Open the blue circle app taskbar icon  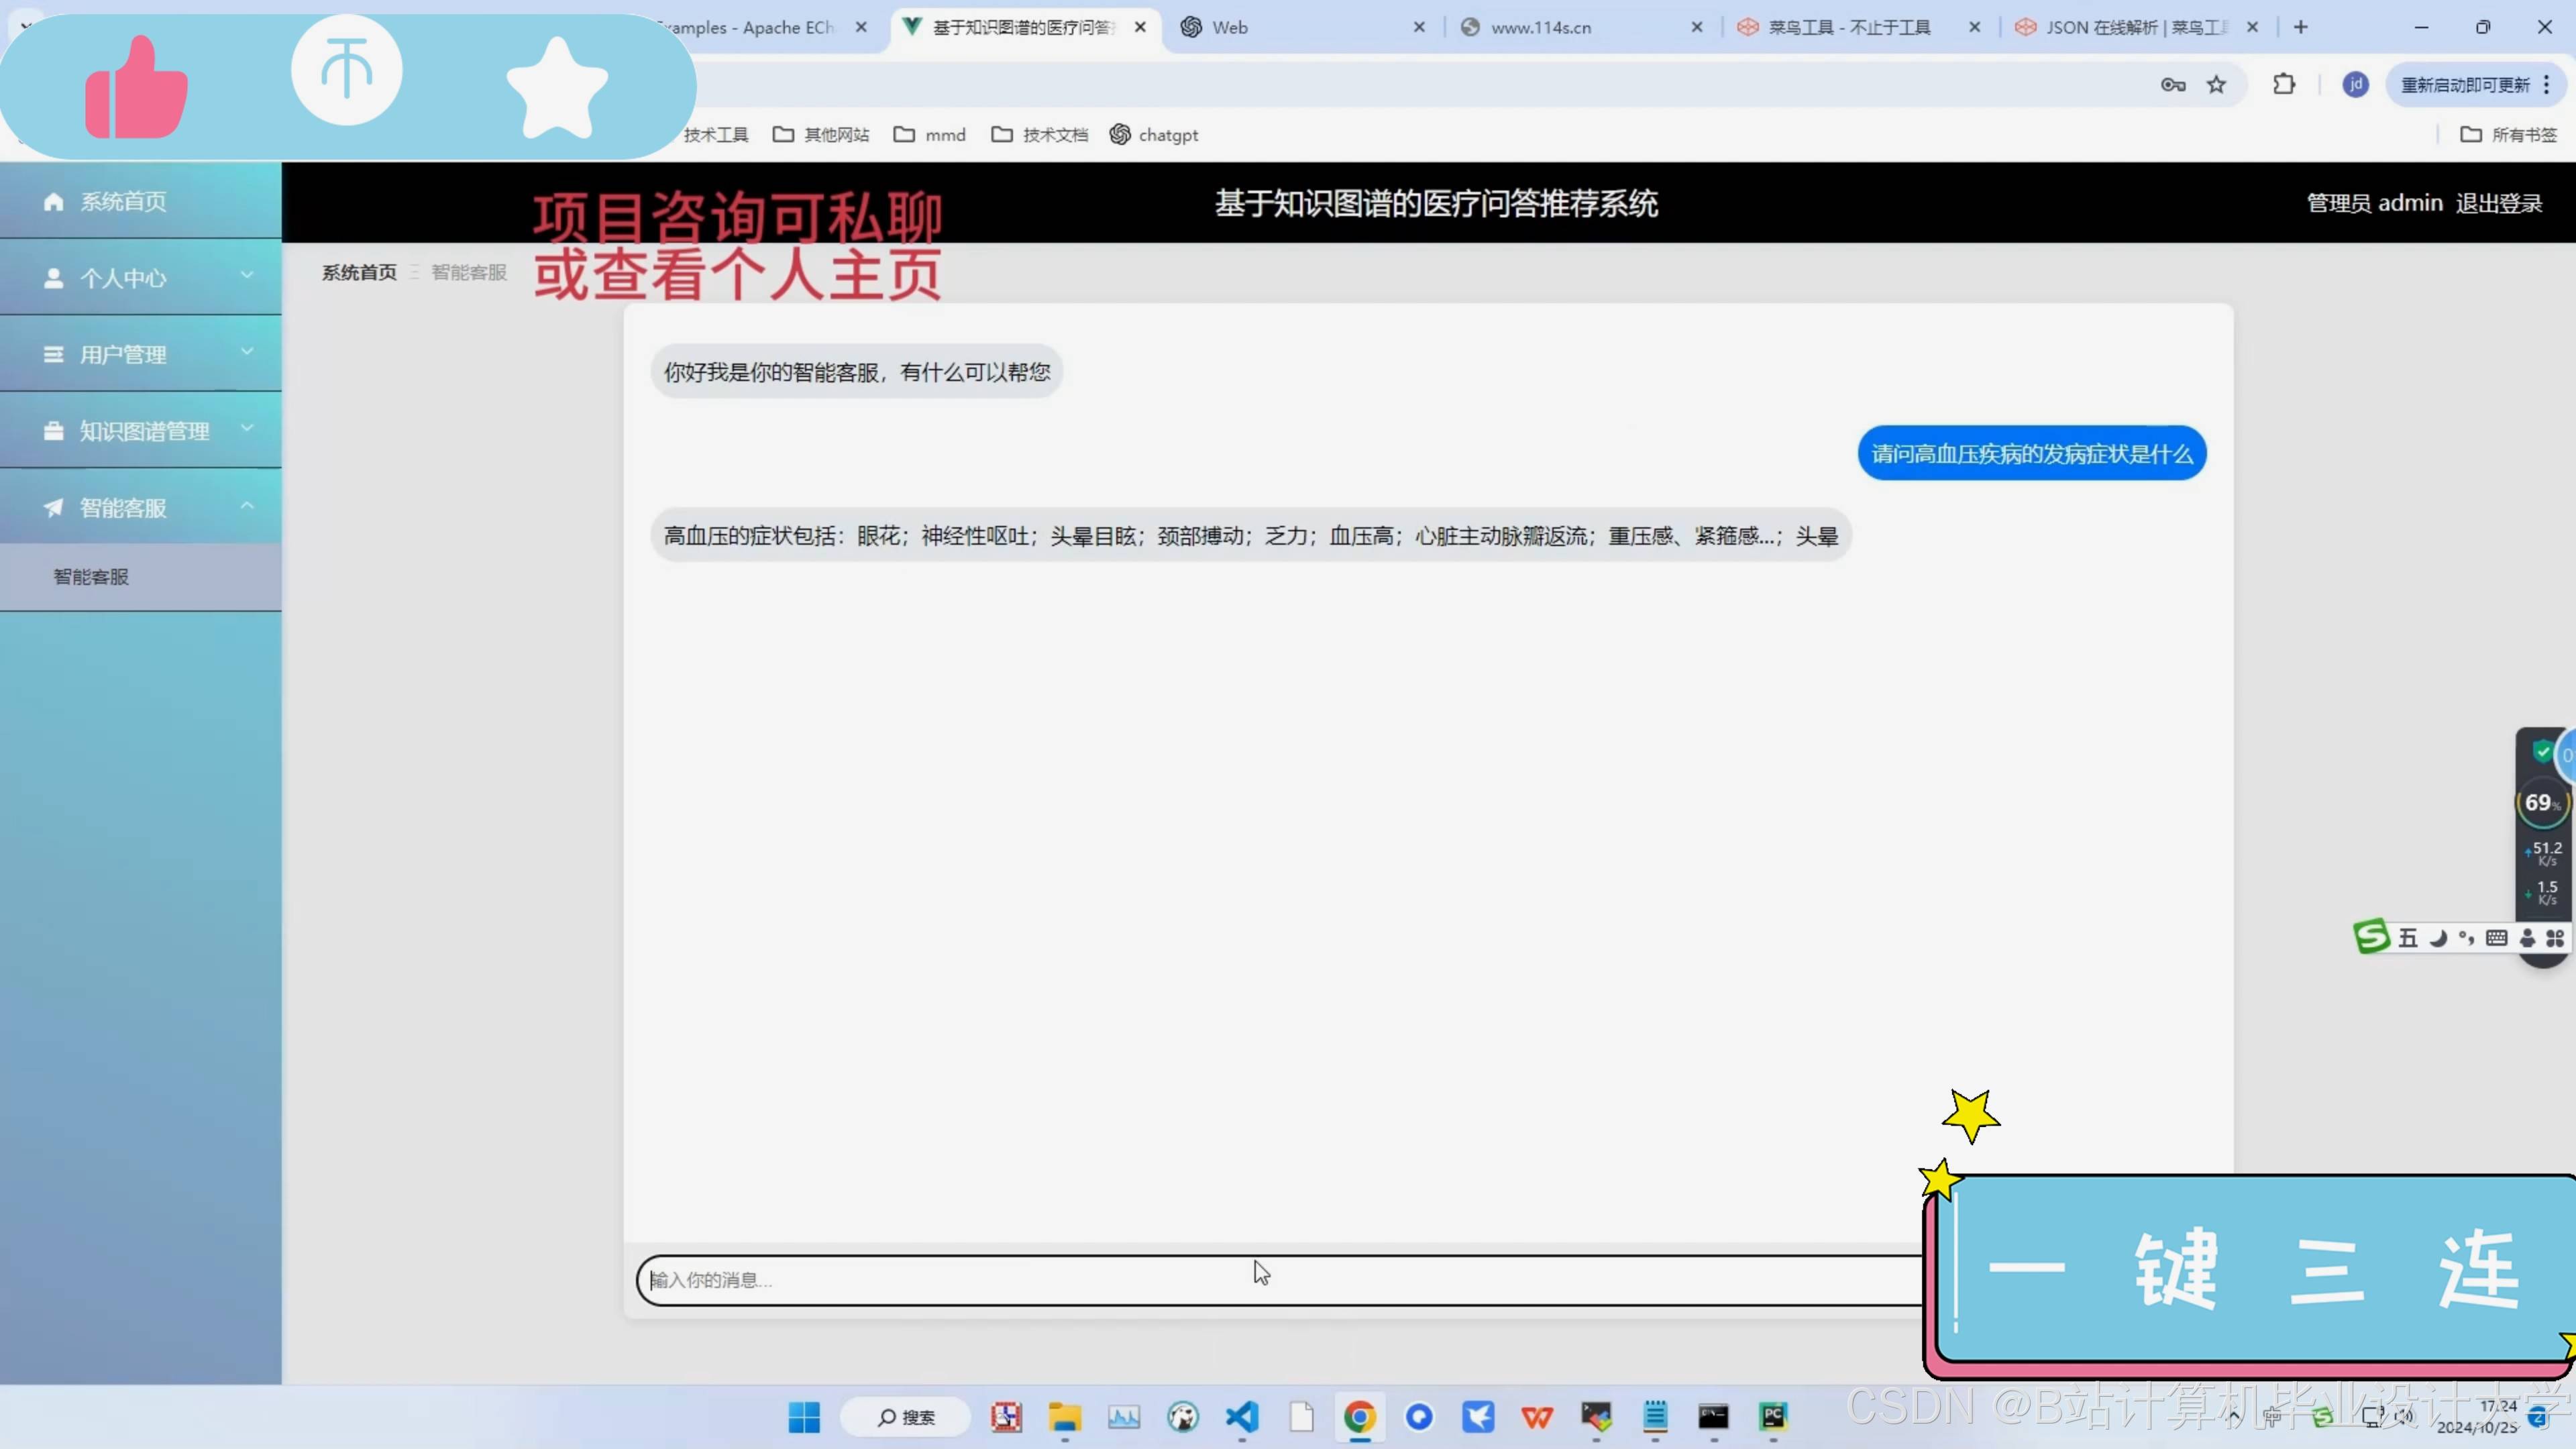1419,1417
